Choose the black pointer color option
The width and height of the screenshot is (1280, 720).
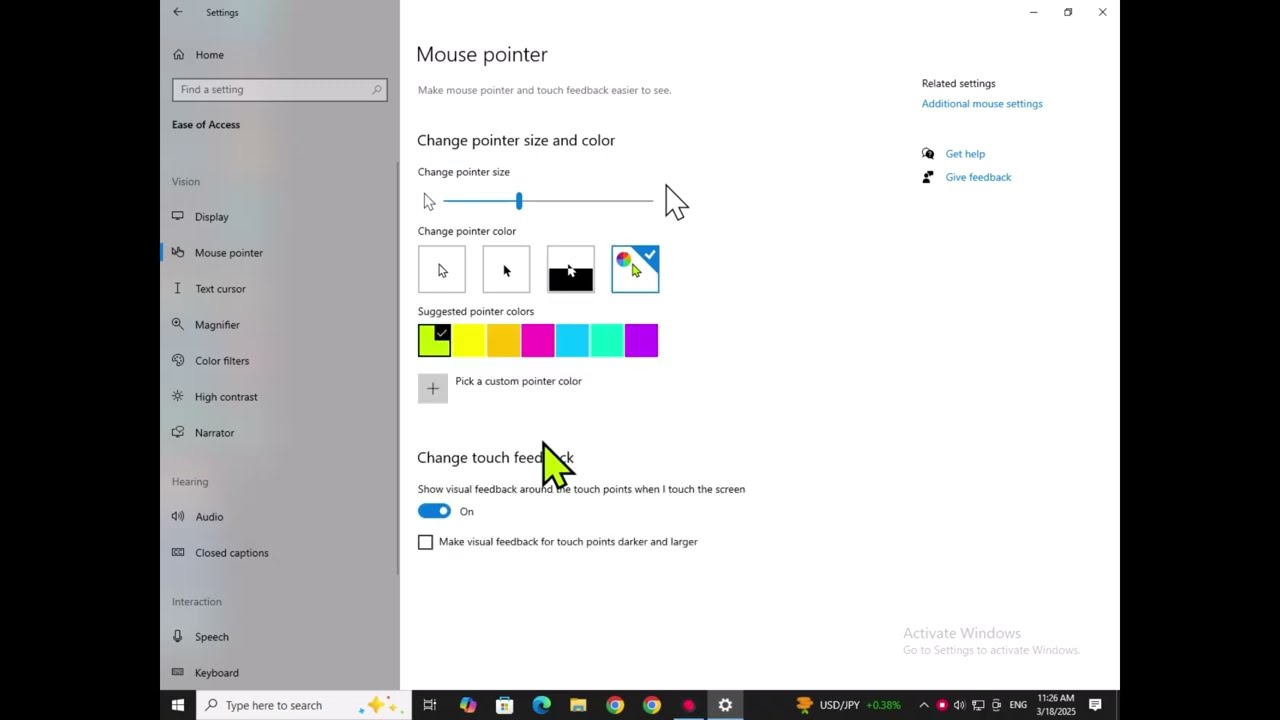(x=506, y=270)
